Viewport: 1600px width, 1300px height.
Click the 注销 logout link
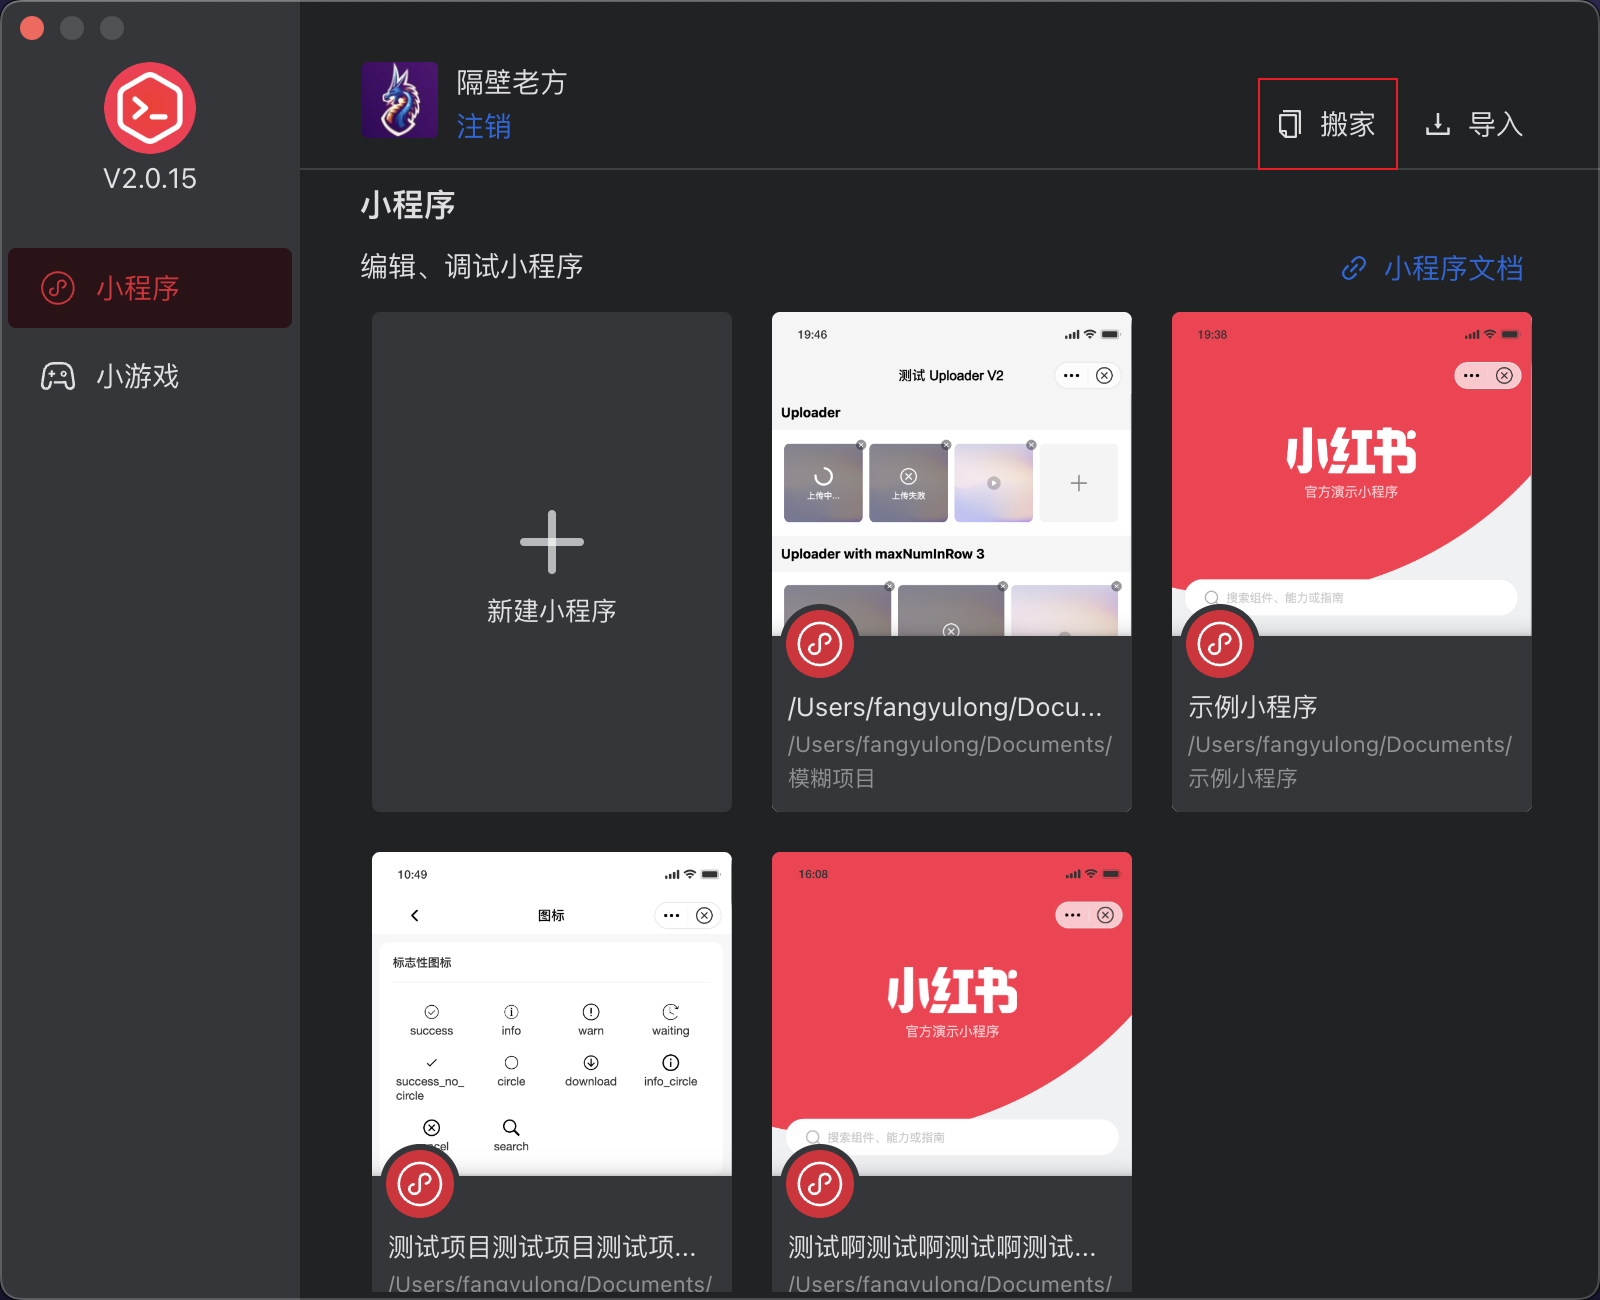coord(484,127)
